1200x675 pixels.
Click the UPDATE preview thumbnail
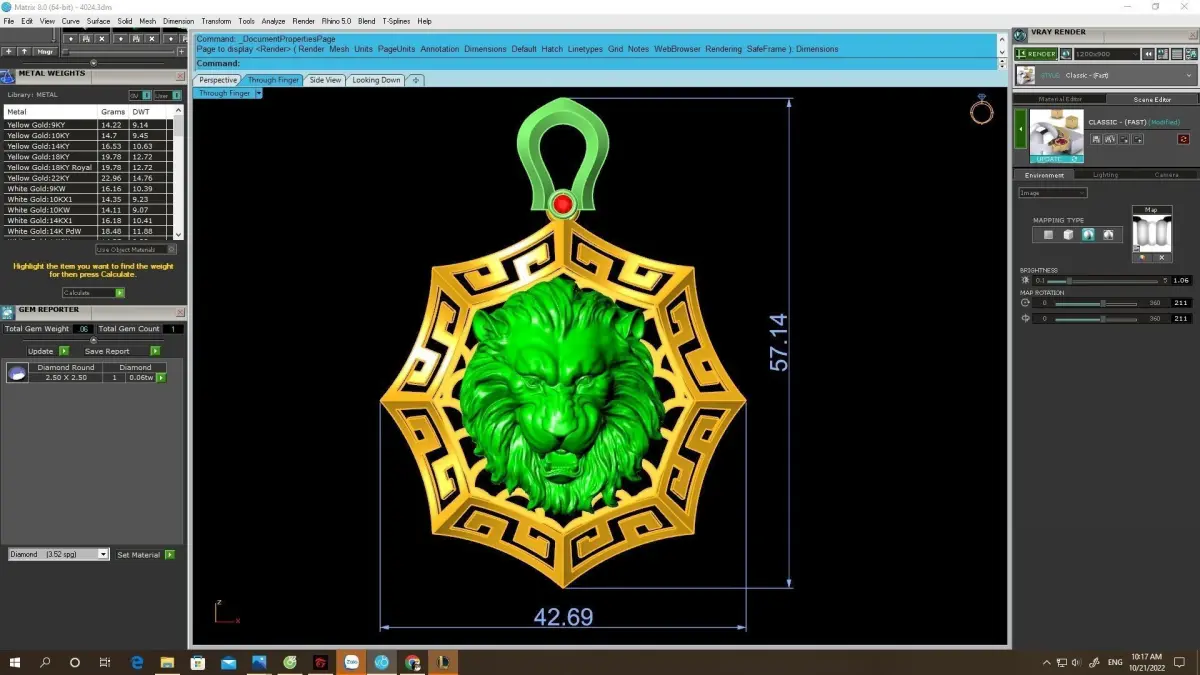coord(1056,136)
